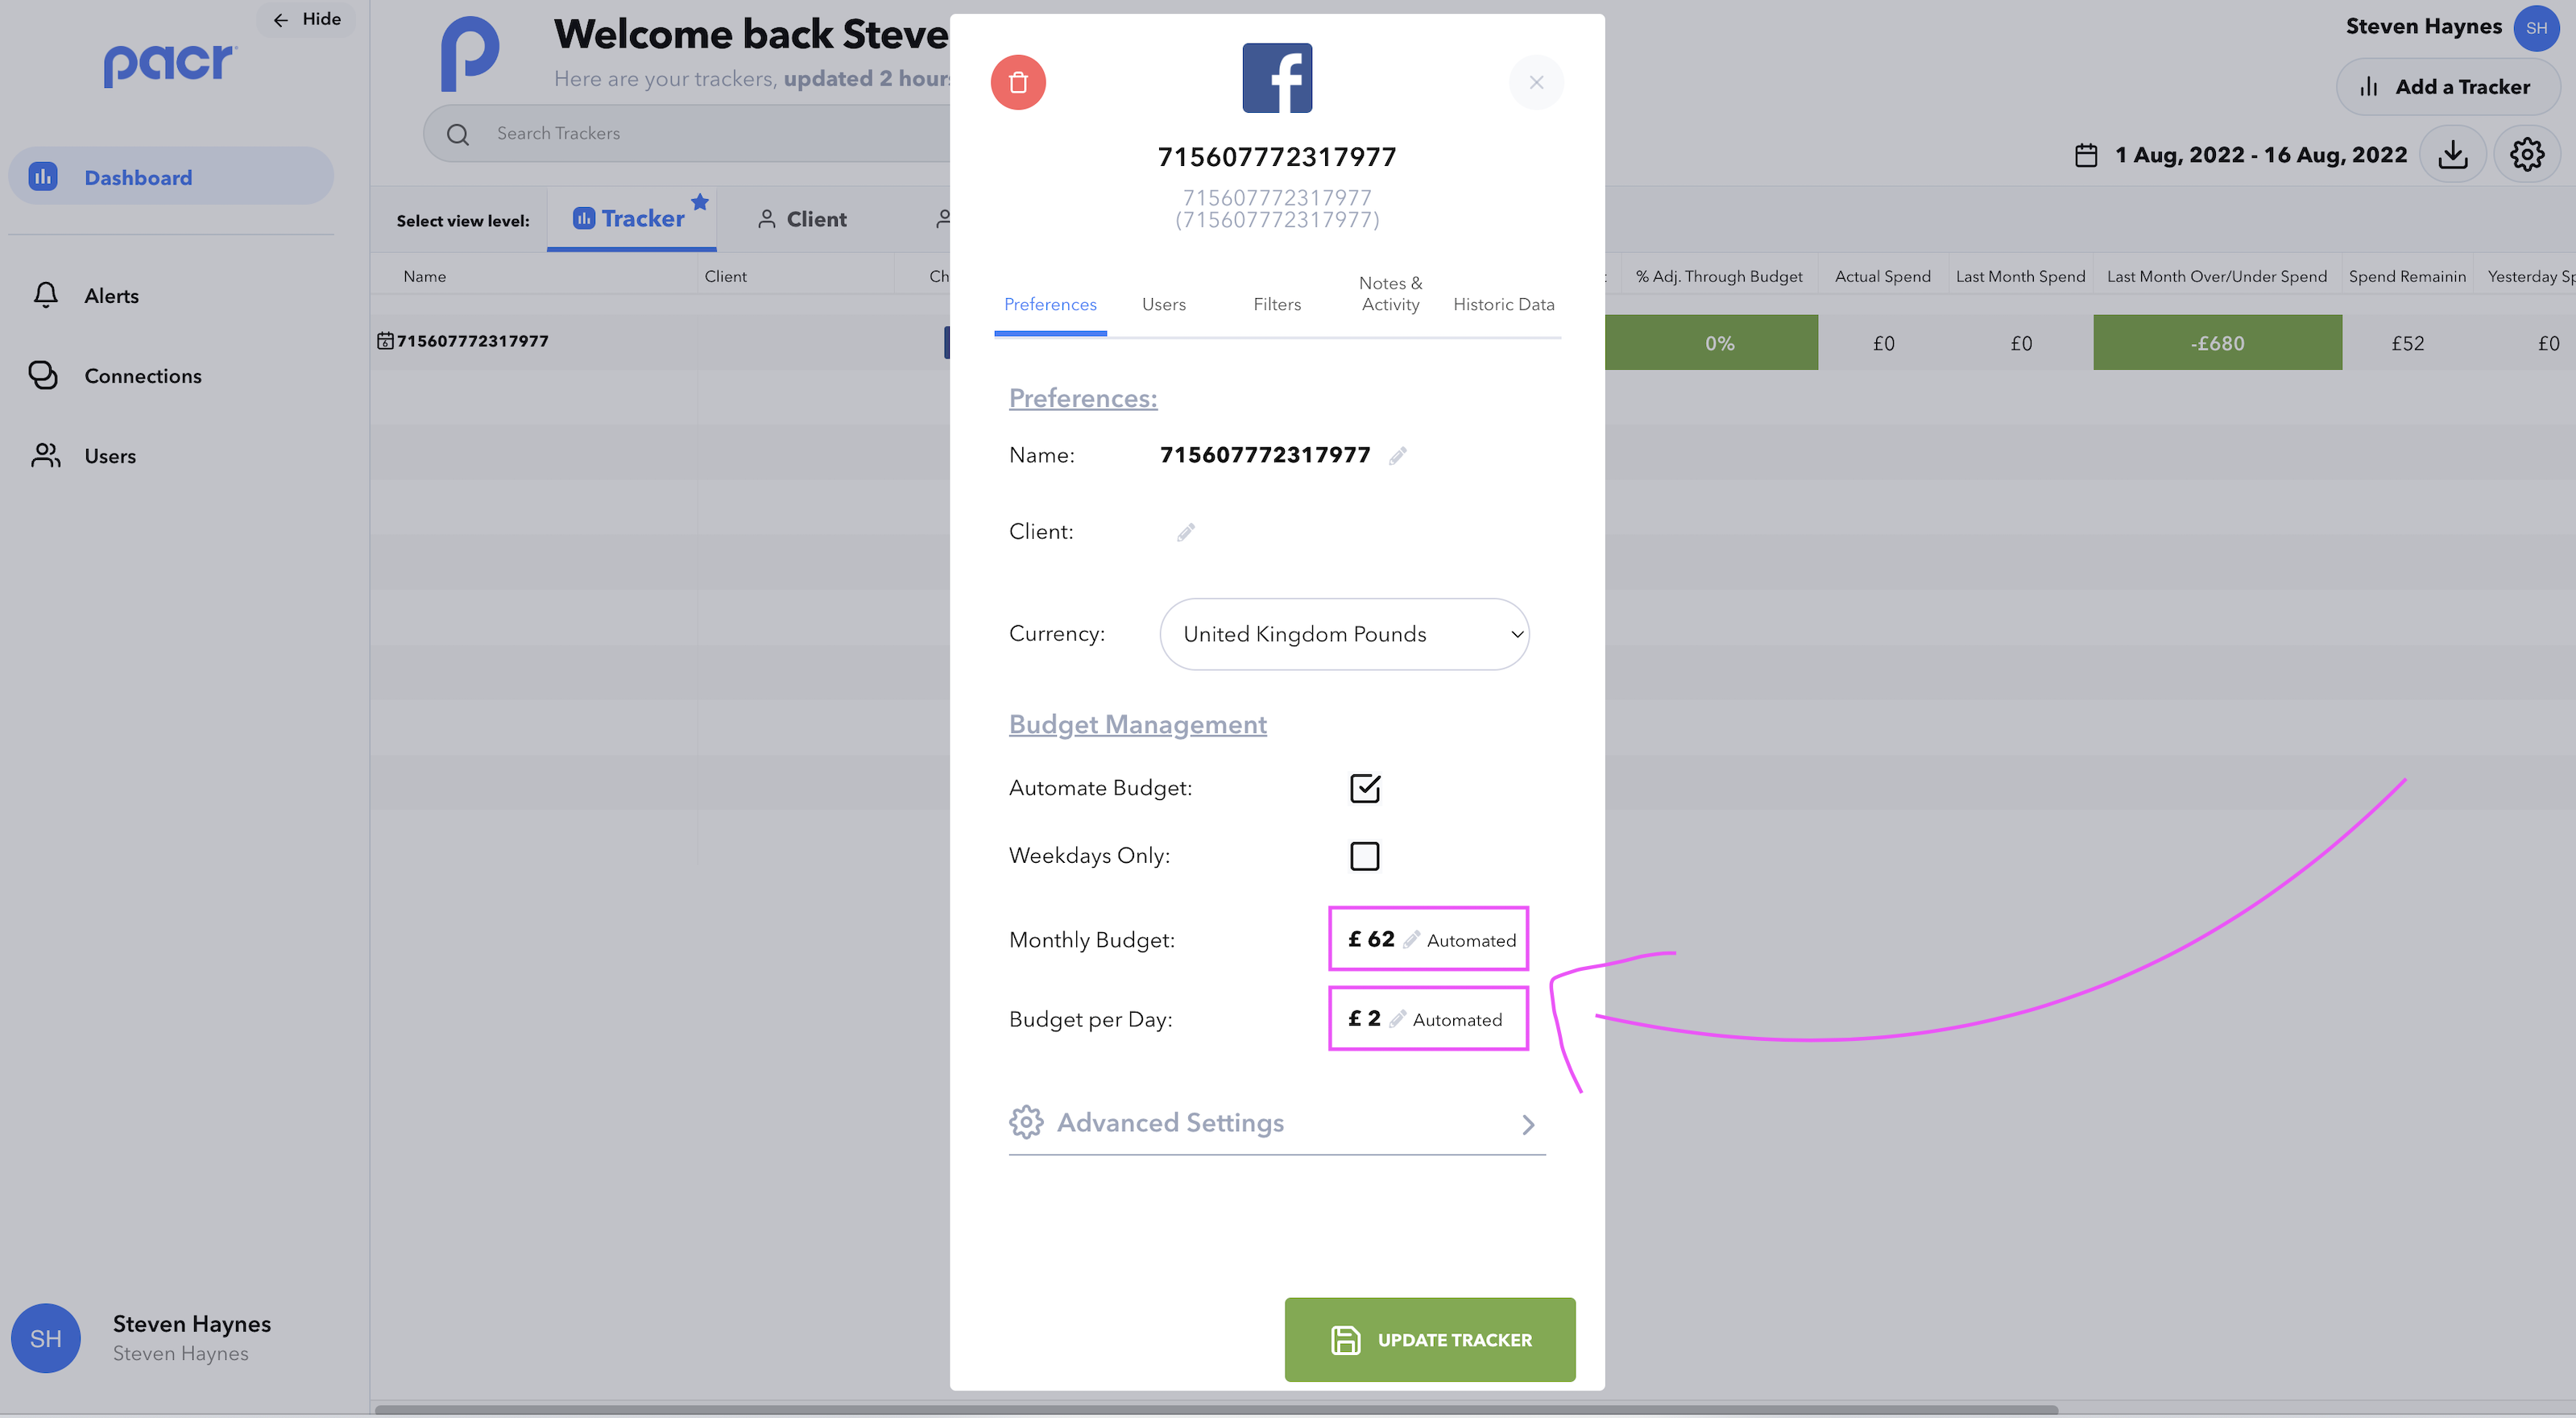Click the pencil icon next to Name
Viewport: 2576px width, 1418px height.
pyautogui.click(x=1398, y=456)
